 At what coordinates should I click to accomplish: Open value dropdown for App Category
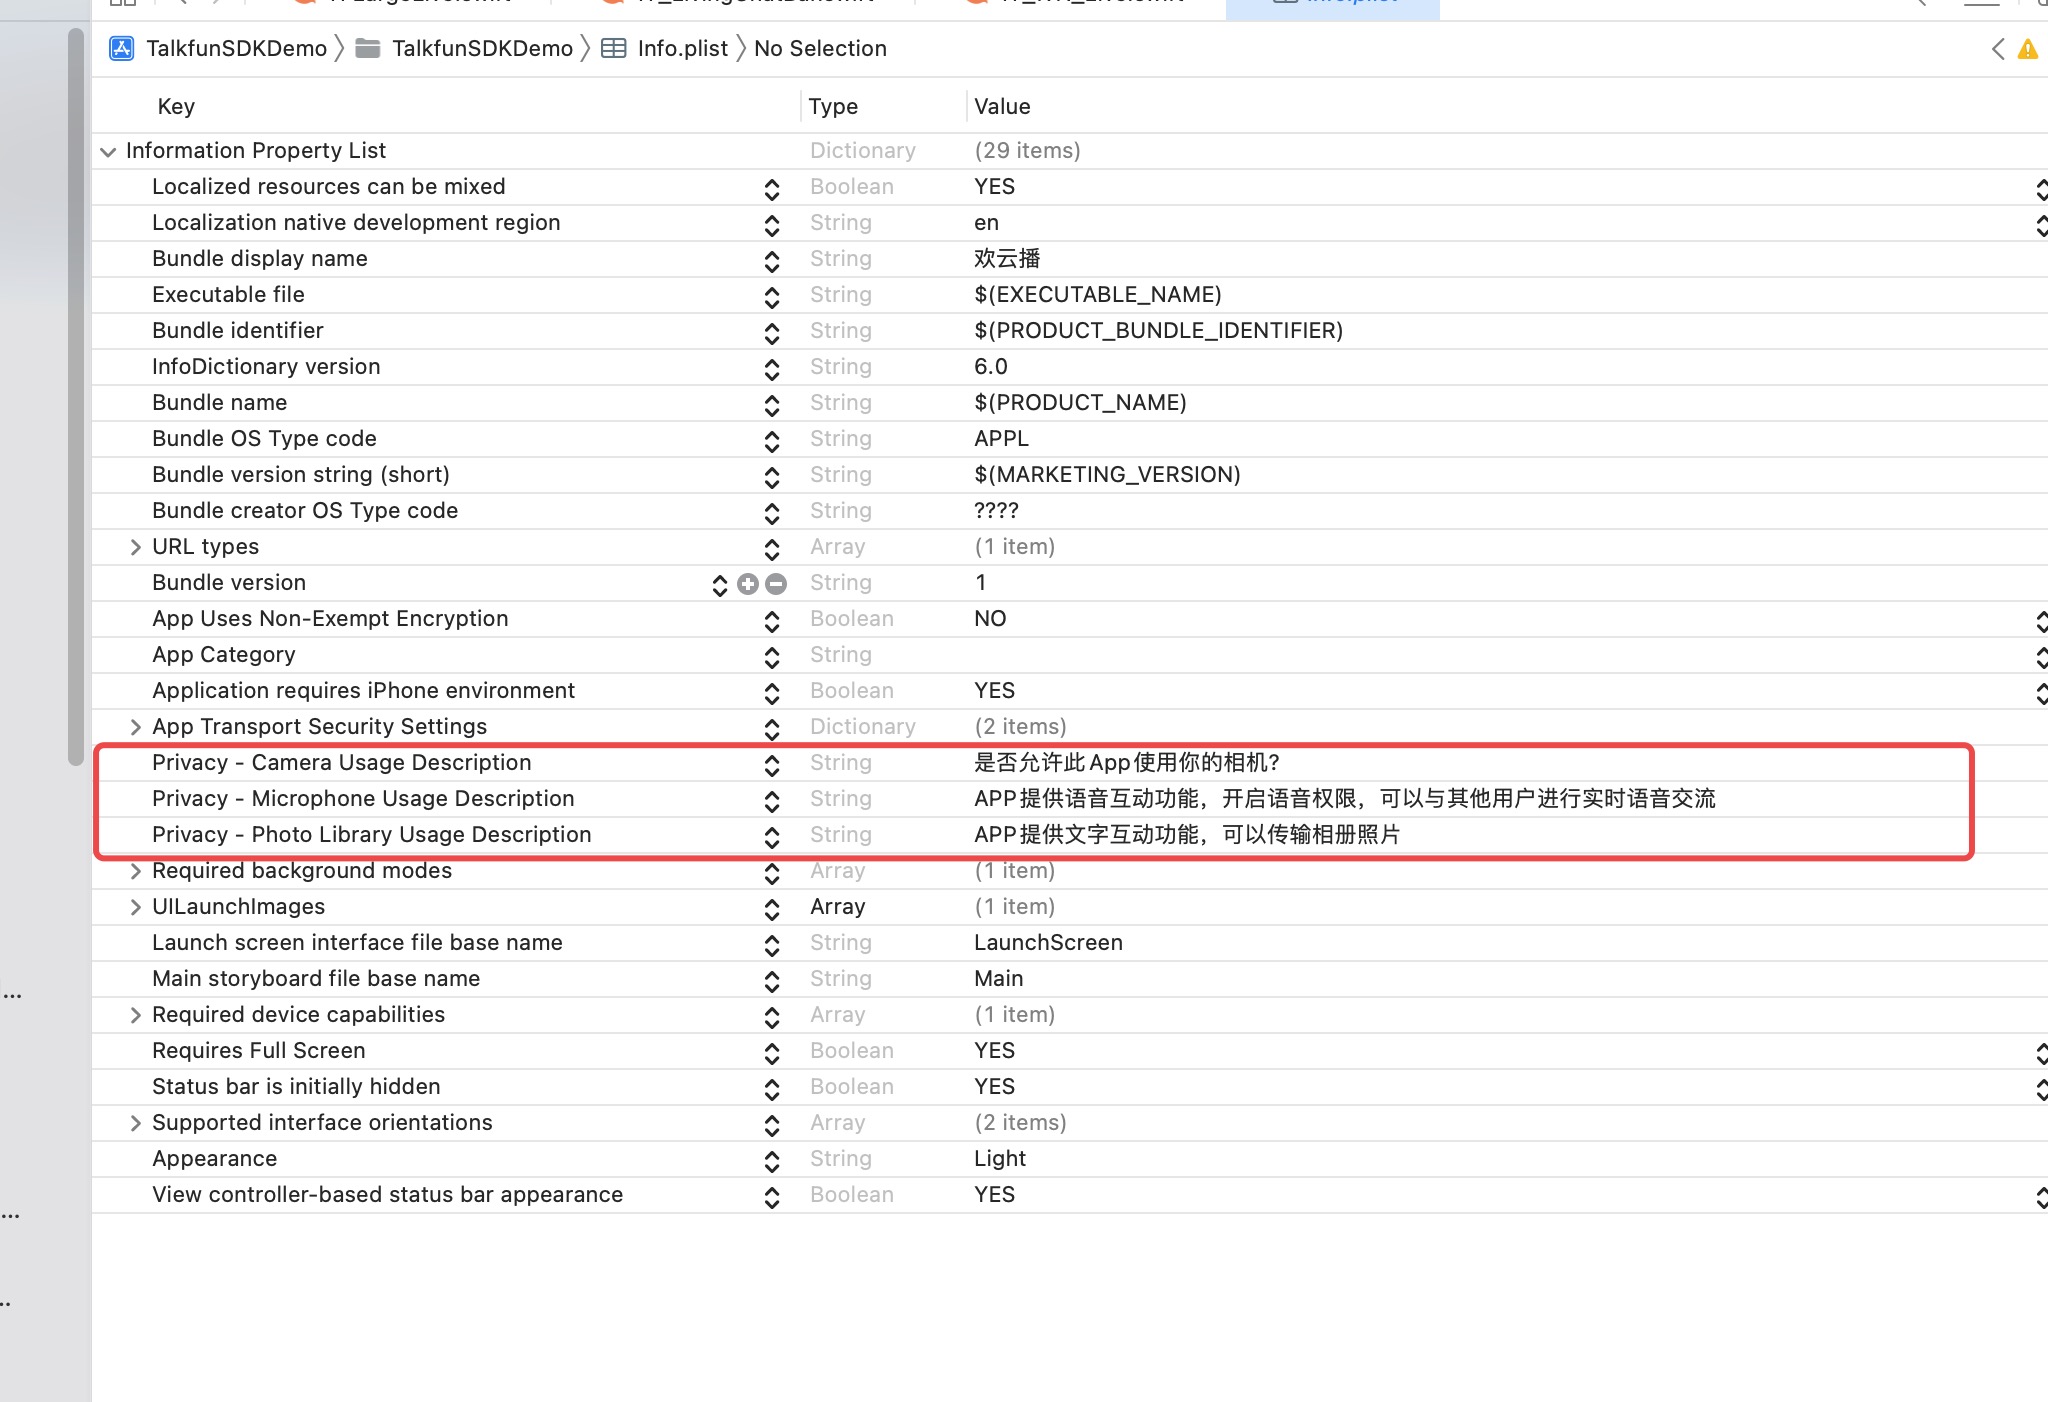(x=2041, y=656)
